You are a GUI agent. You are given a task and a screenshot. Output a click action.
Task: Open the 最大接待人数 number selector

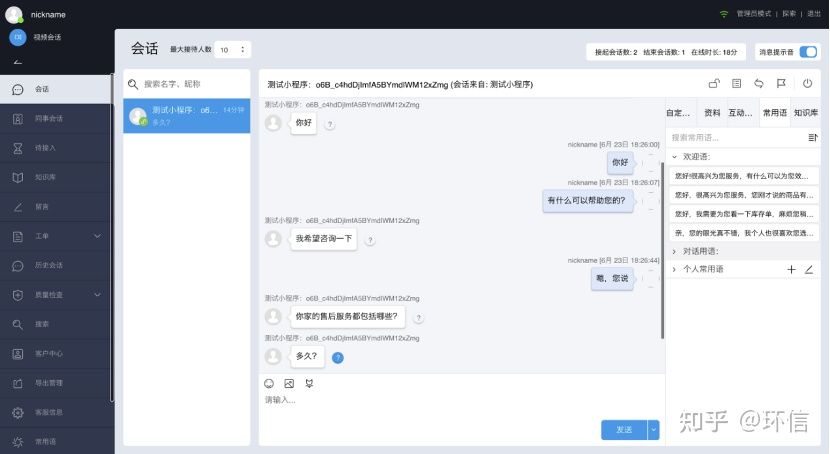point(232,49)
